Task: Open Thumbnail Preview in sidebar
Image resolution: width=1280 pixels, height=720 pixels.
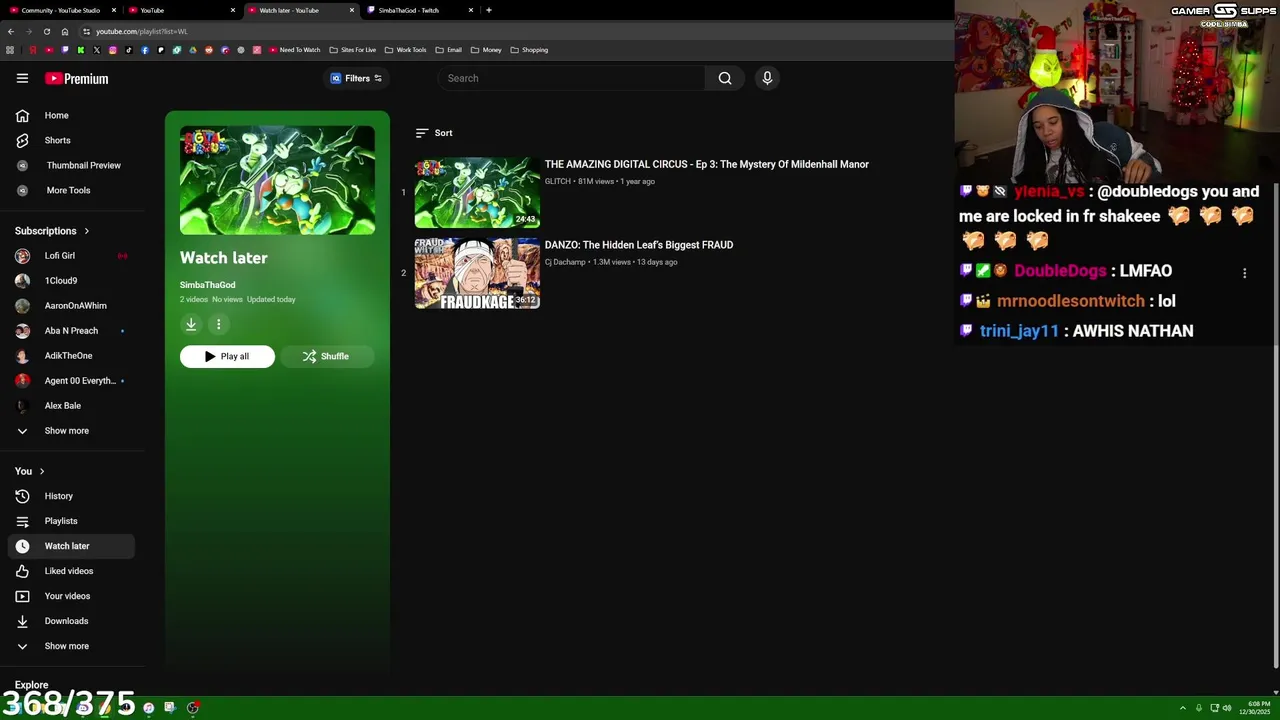Action: [x=70, y=165]
